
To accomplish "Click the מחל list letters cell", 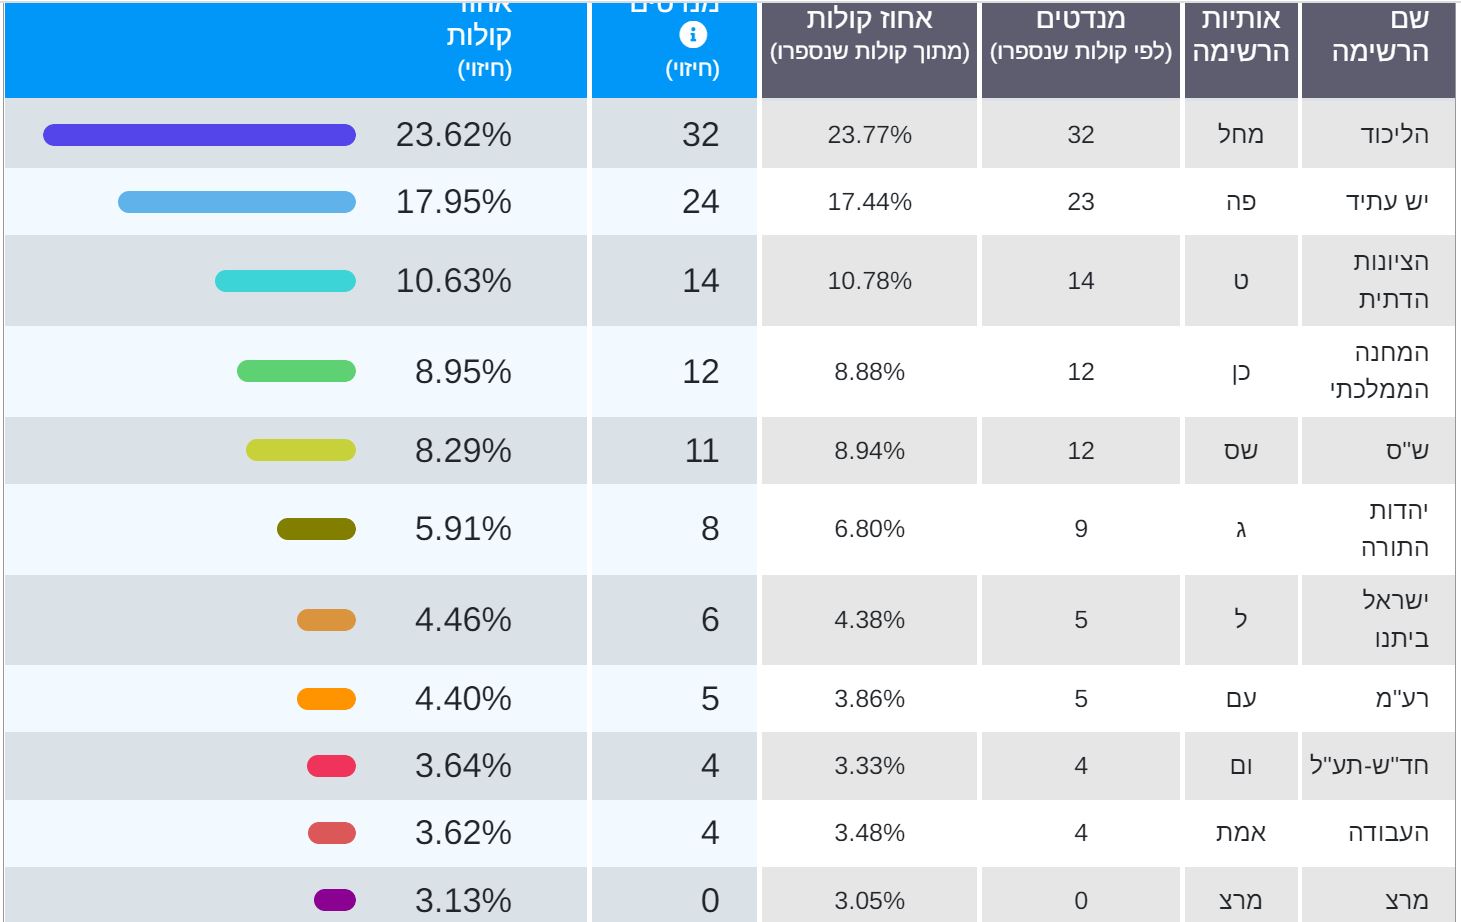I will (x=1240, y=135).
